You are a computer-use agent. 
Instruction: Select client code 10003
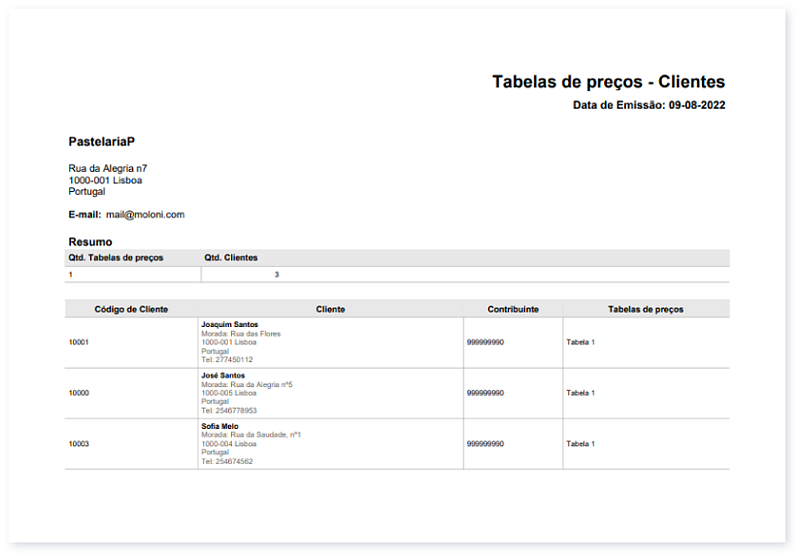coord(79,444)
